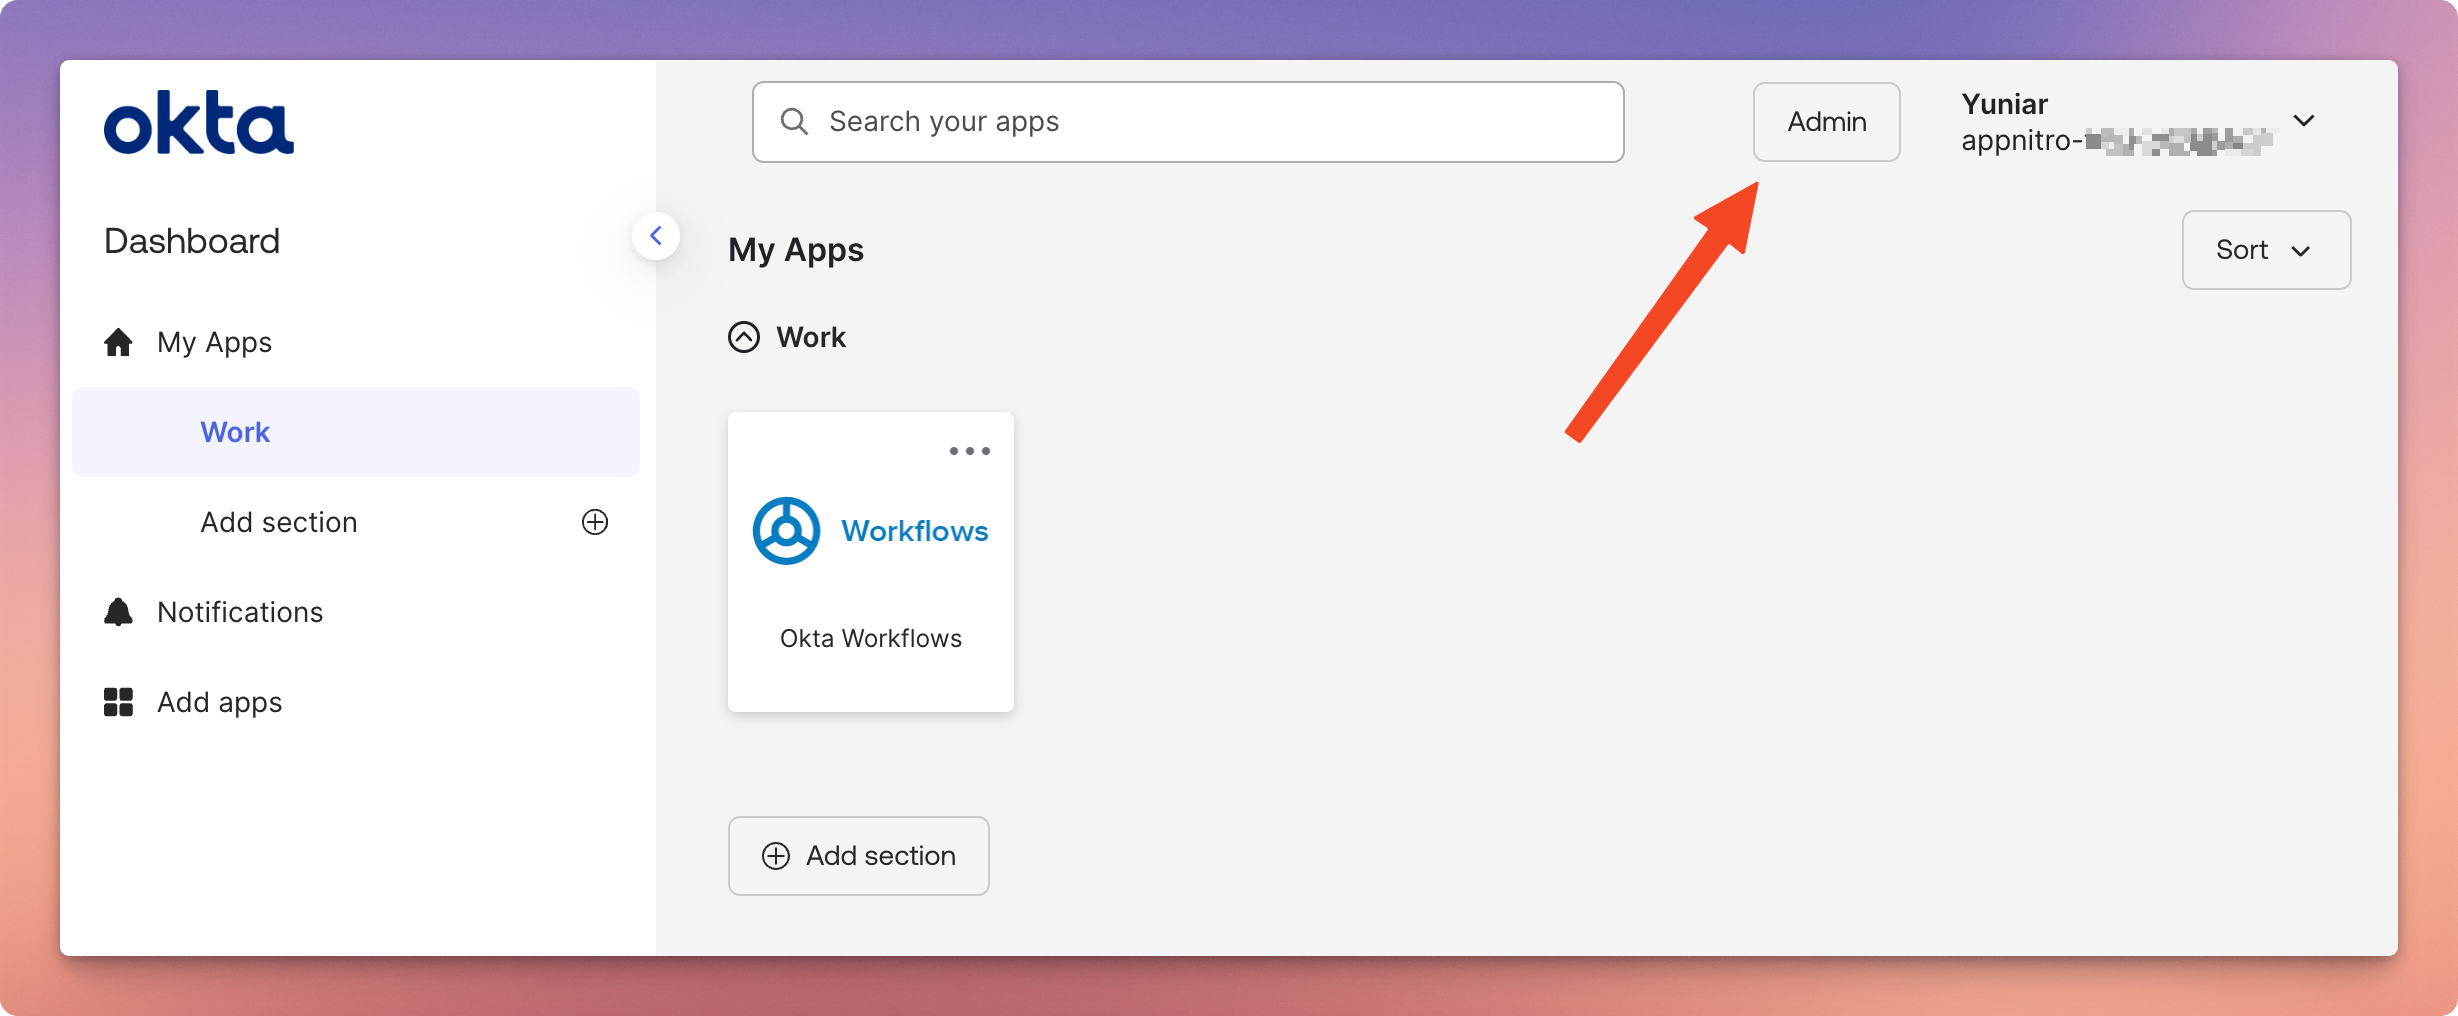Open Add apps from the sidebar
This screenshot has height=1016, width=2458.
coord(220,702)
